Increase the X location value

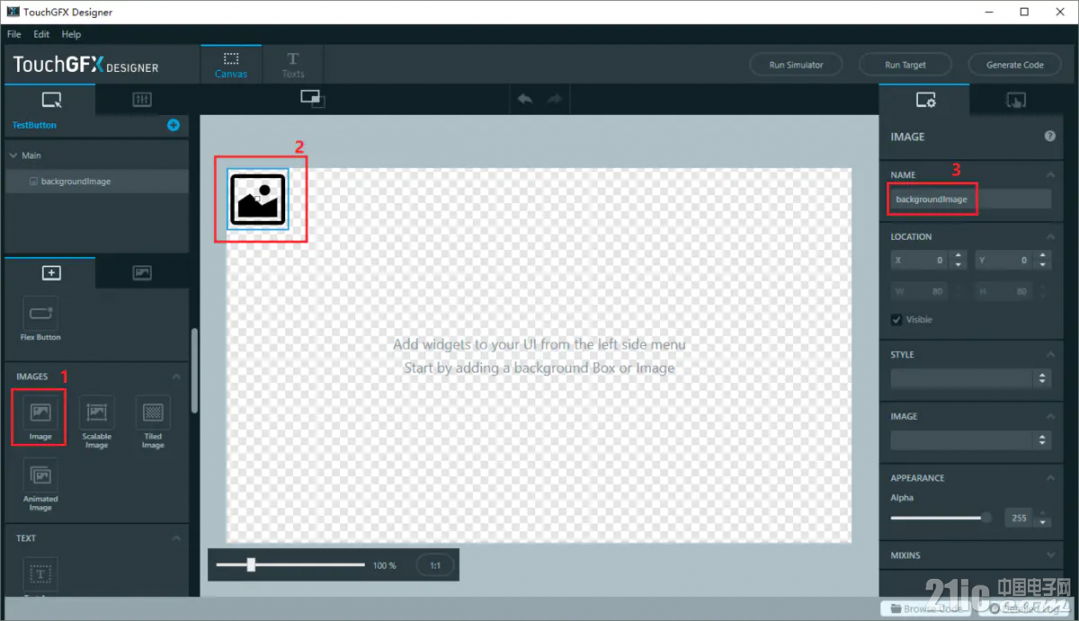[958, 255]
